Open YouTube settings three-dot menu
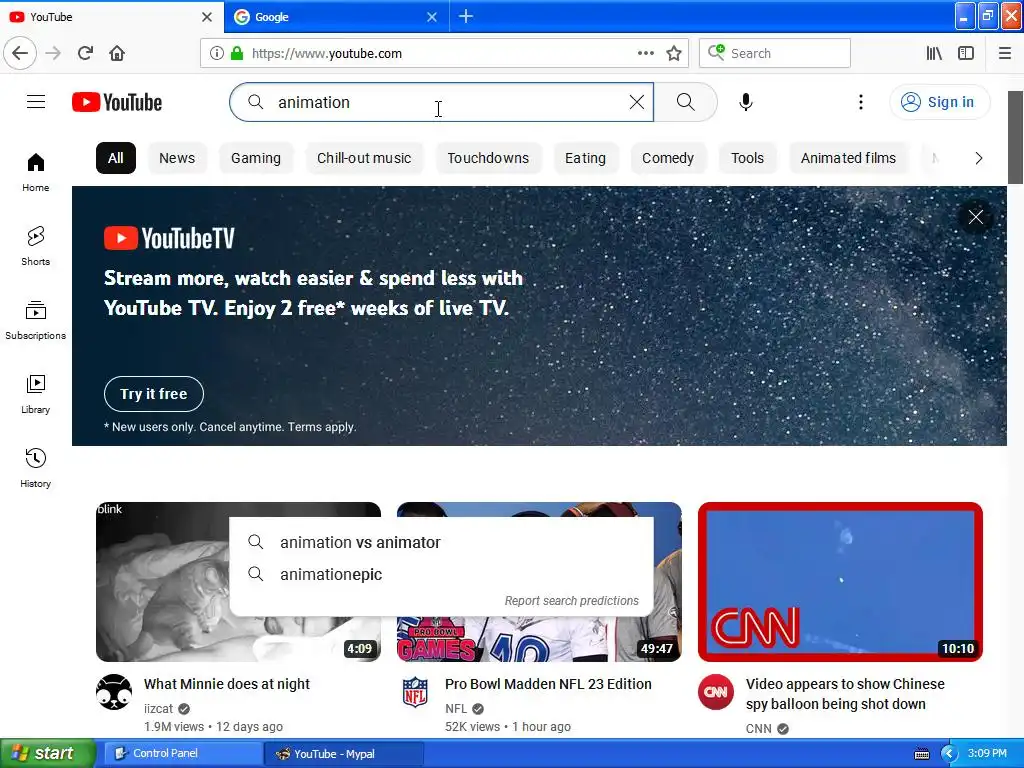This screenshot has width=1024, height=768. tap(861, 102)
